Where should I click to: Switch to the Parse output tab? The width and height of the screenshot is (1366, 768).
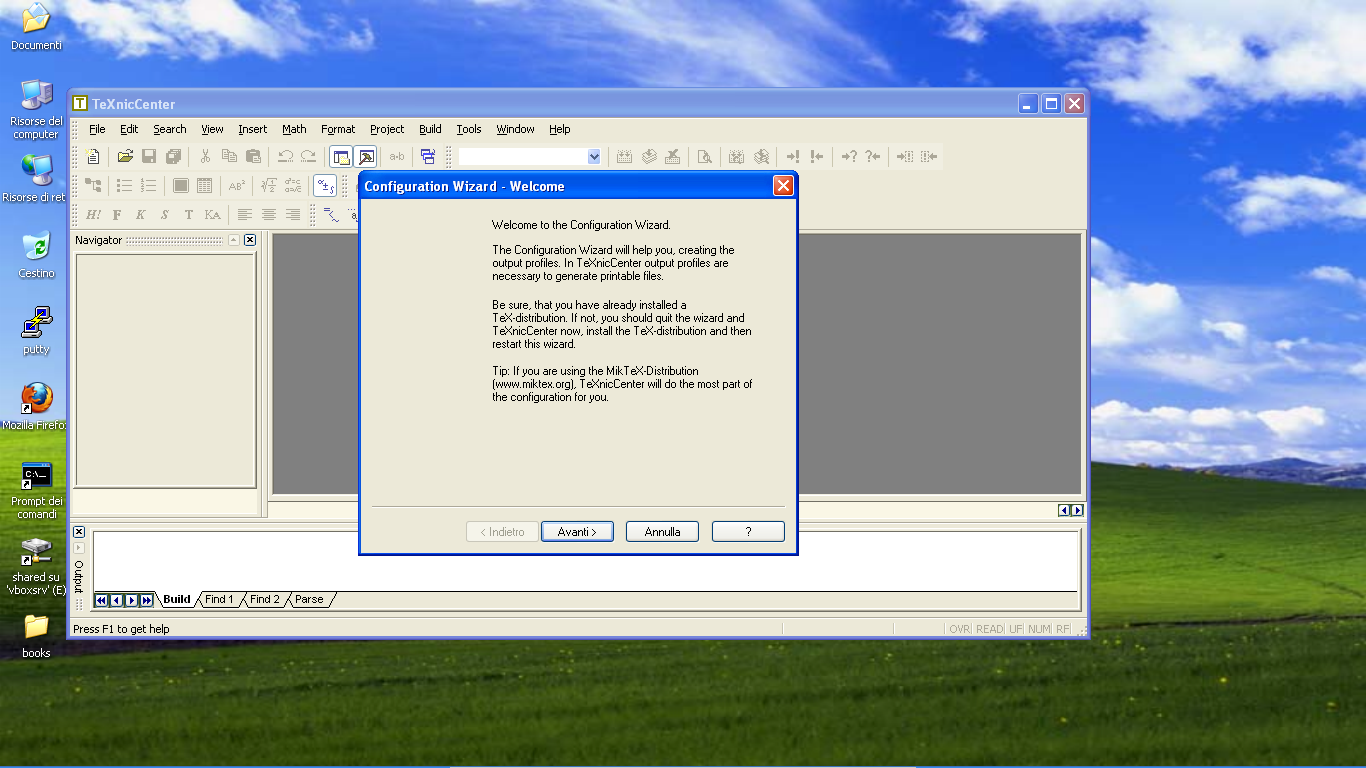(309, 600)
